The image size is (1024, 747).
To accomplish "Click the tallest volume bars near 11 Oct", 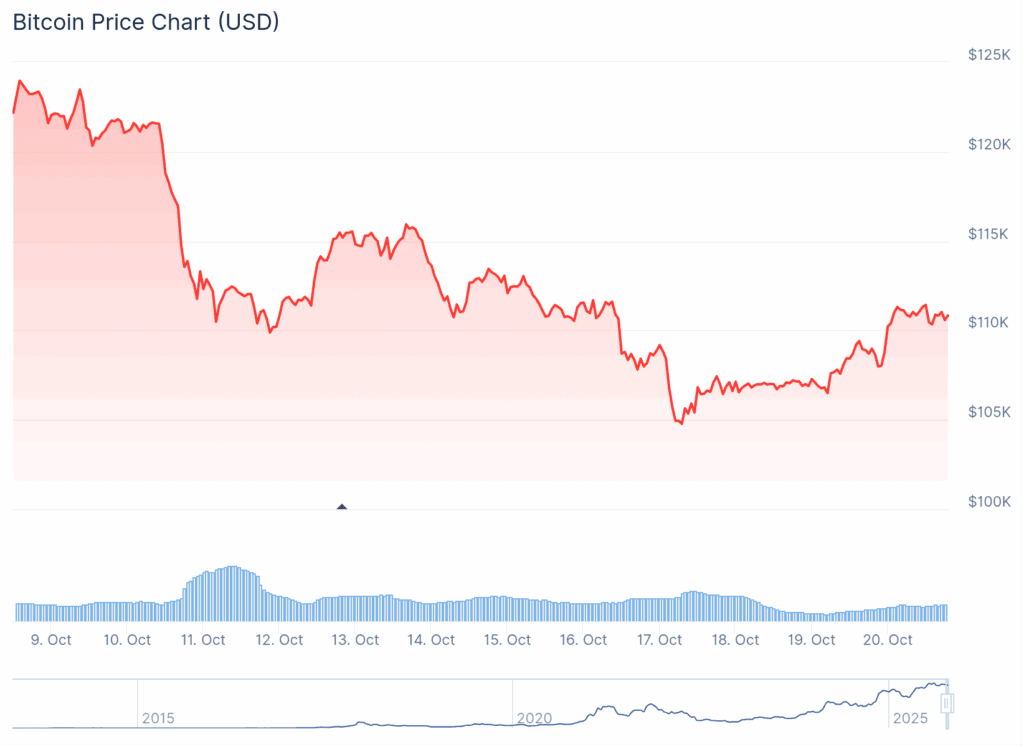I will point(232,592).
